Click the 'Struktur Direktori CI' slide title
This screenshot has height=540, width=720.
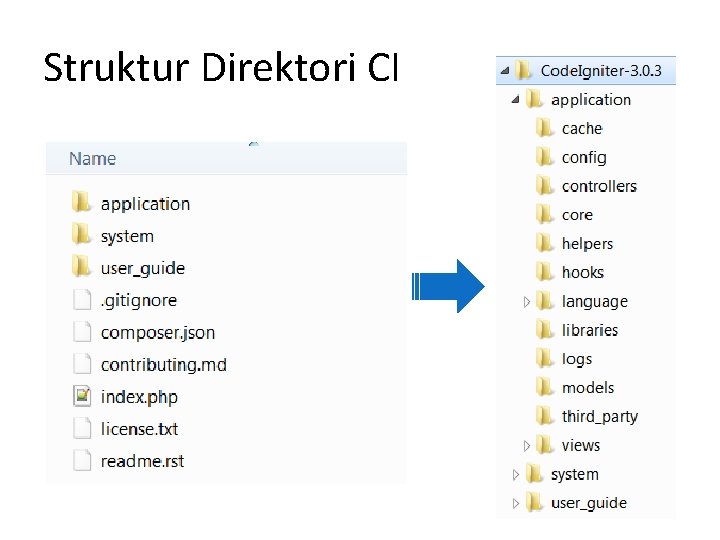pyautogui.click(x=220, y=68)
